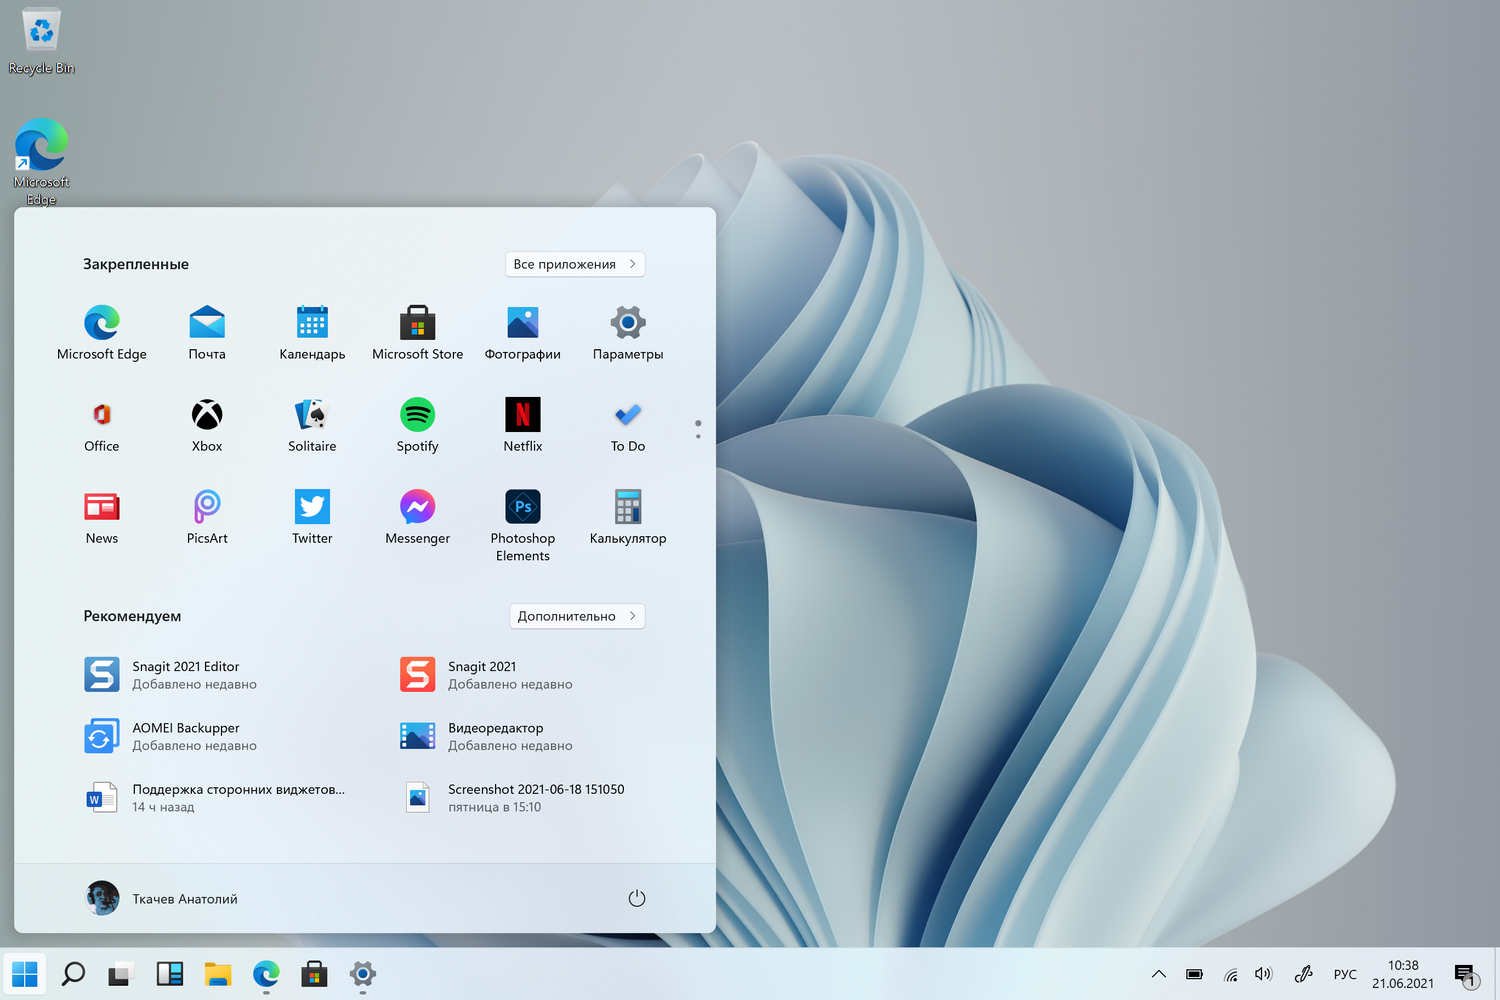The width and height of the screenshot is (1500, 1000).
Task: Open Task View on the taskbar
Action: click(x=121, y=973)
